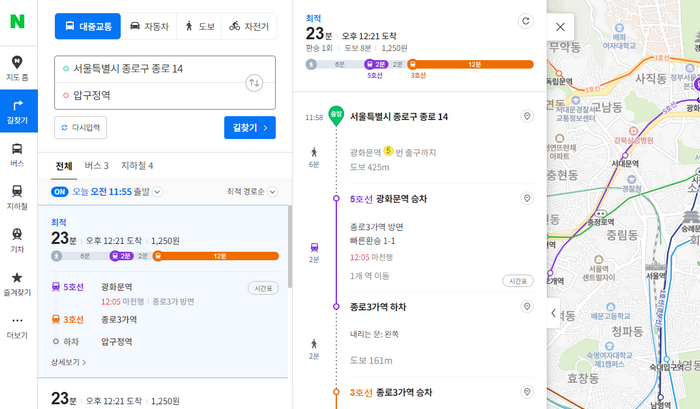This screenshot has width=700, height=409.
Task: Open the 지도 홈 map home sidebar item
Action: coord(17,68)
